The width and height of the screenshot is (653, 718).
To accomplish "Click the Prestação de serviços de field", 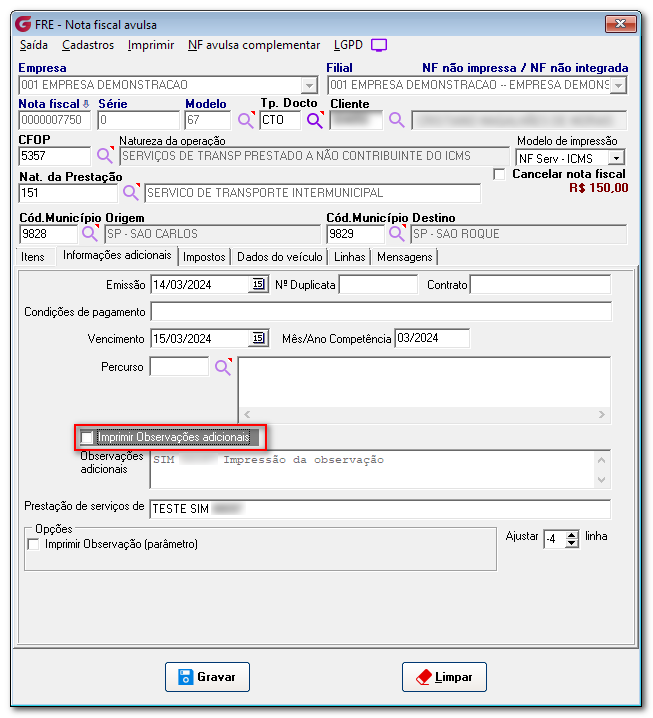I will coord(380,509).
